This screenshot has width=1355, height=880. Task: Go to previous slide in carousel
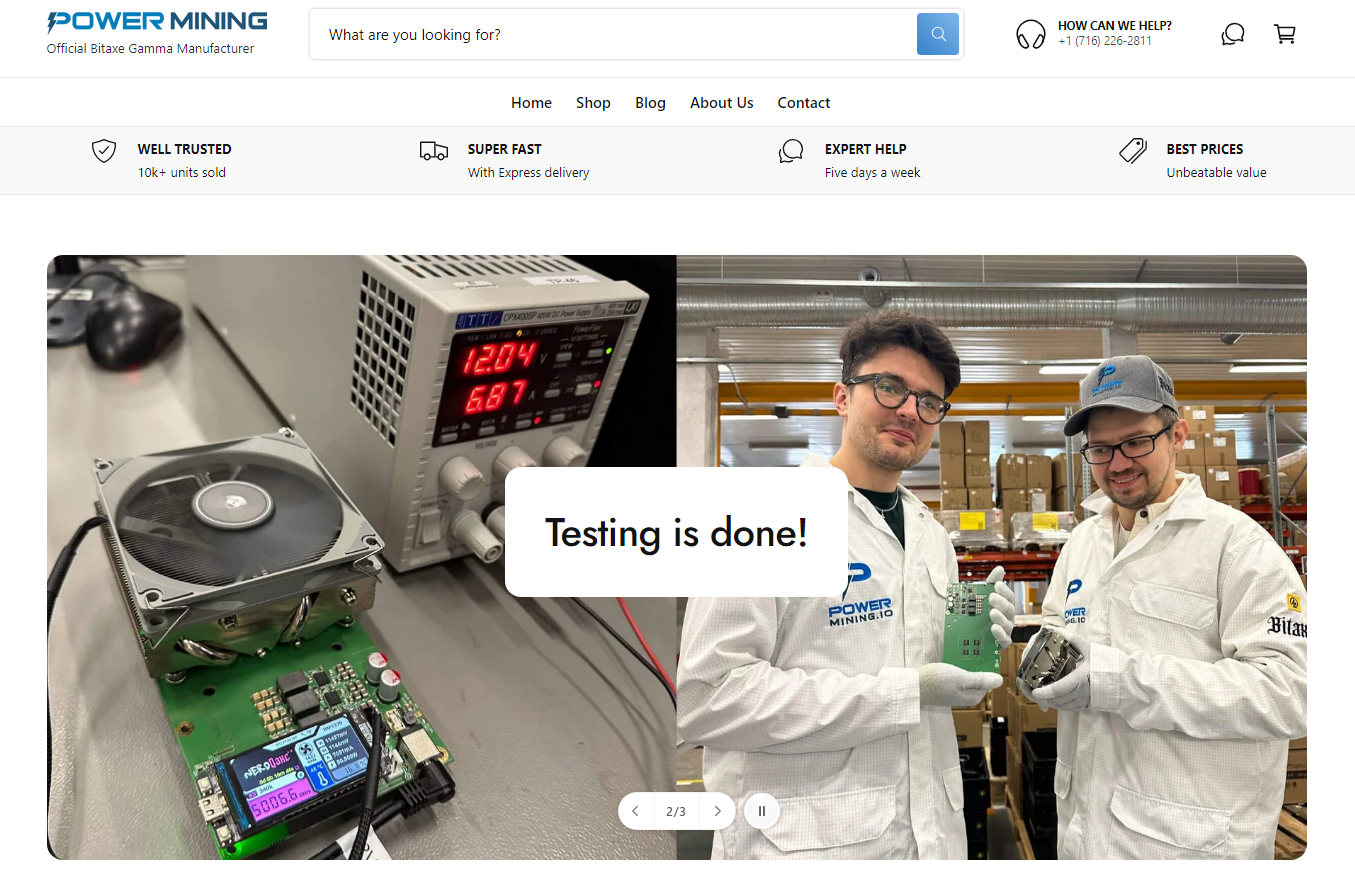[635, 811]
